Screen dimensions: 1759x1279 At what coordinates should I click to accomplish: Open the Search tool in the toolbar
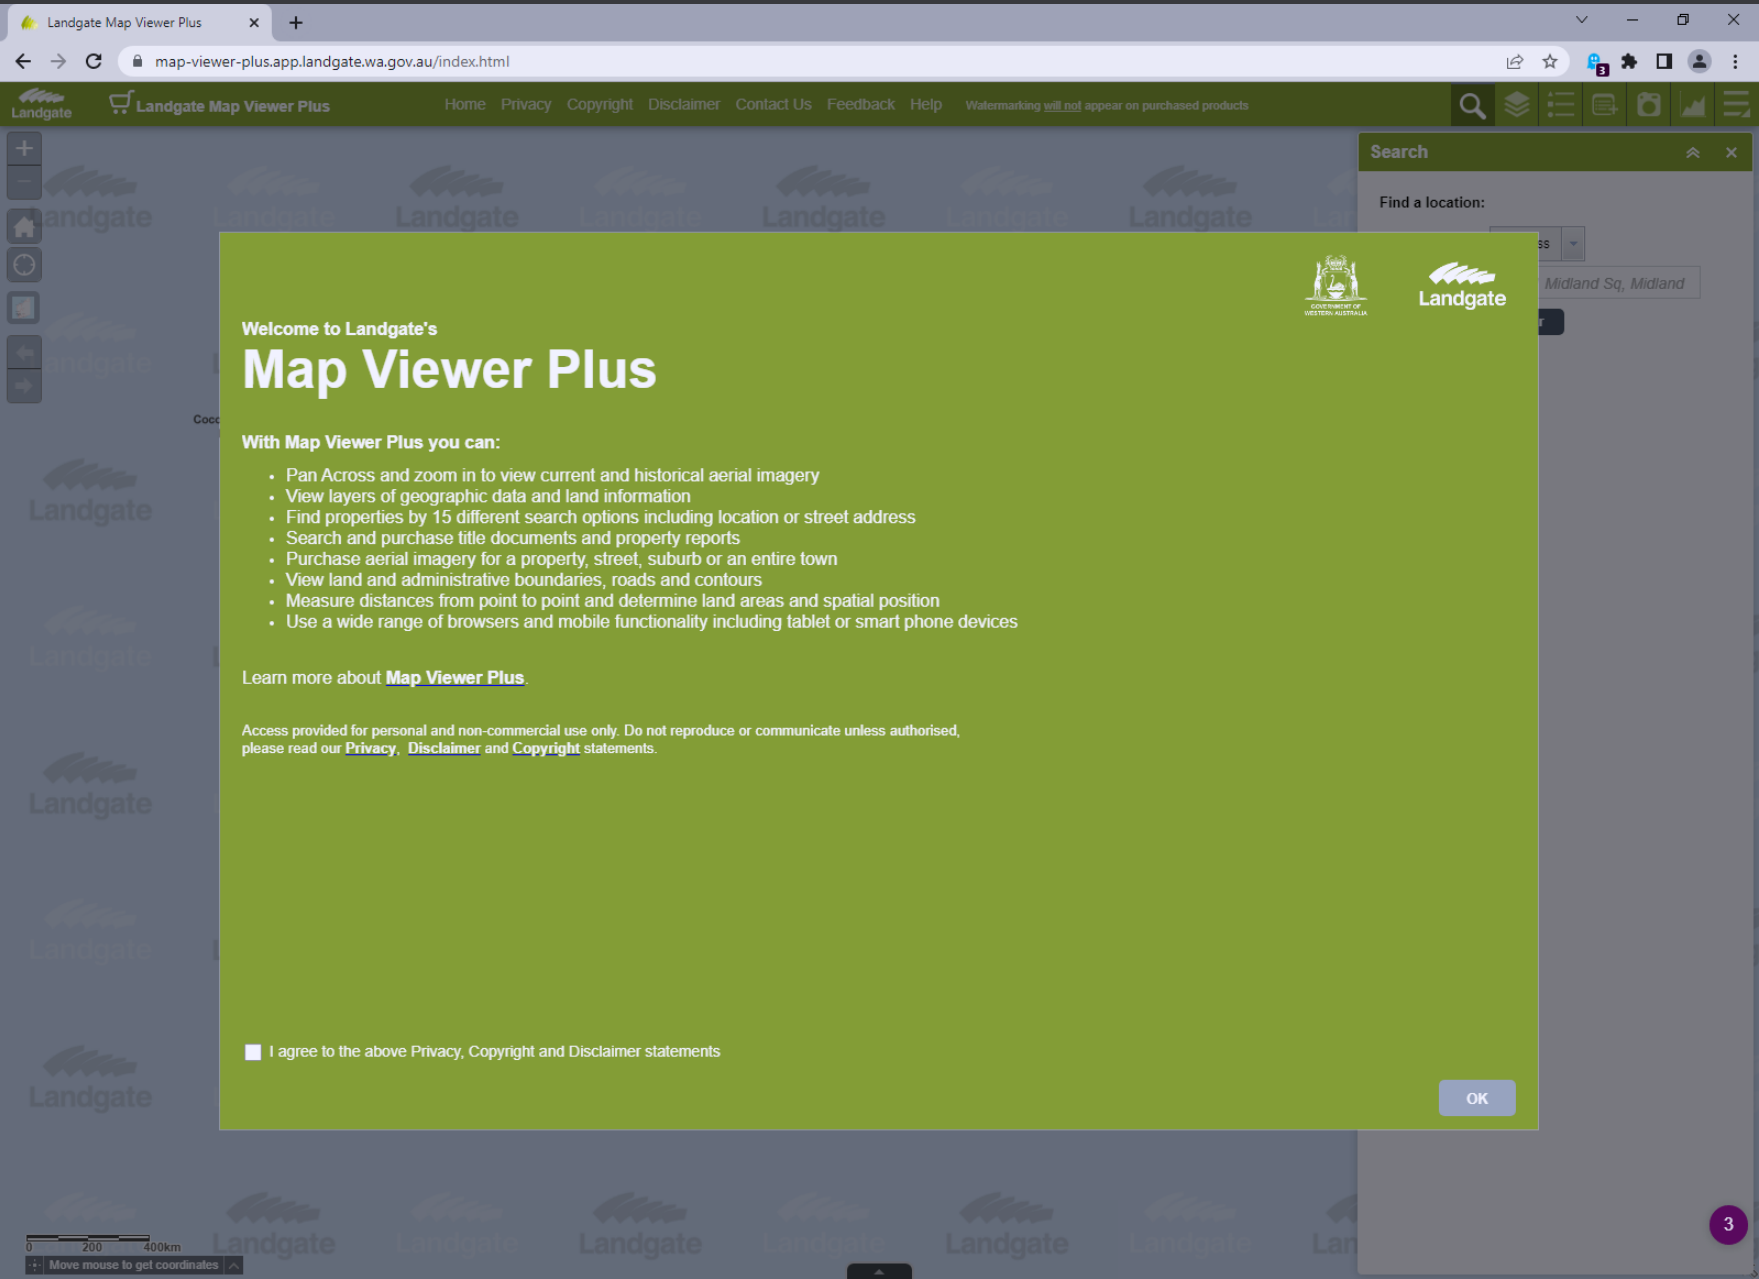(x=1470, y=104)
